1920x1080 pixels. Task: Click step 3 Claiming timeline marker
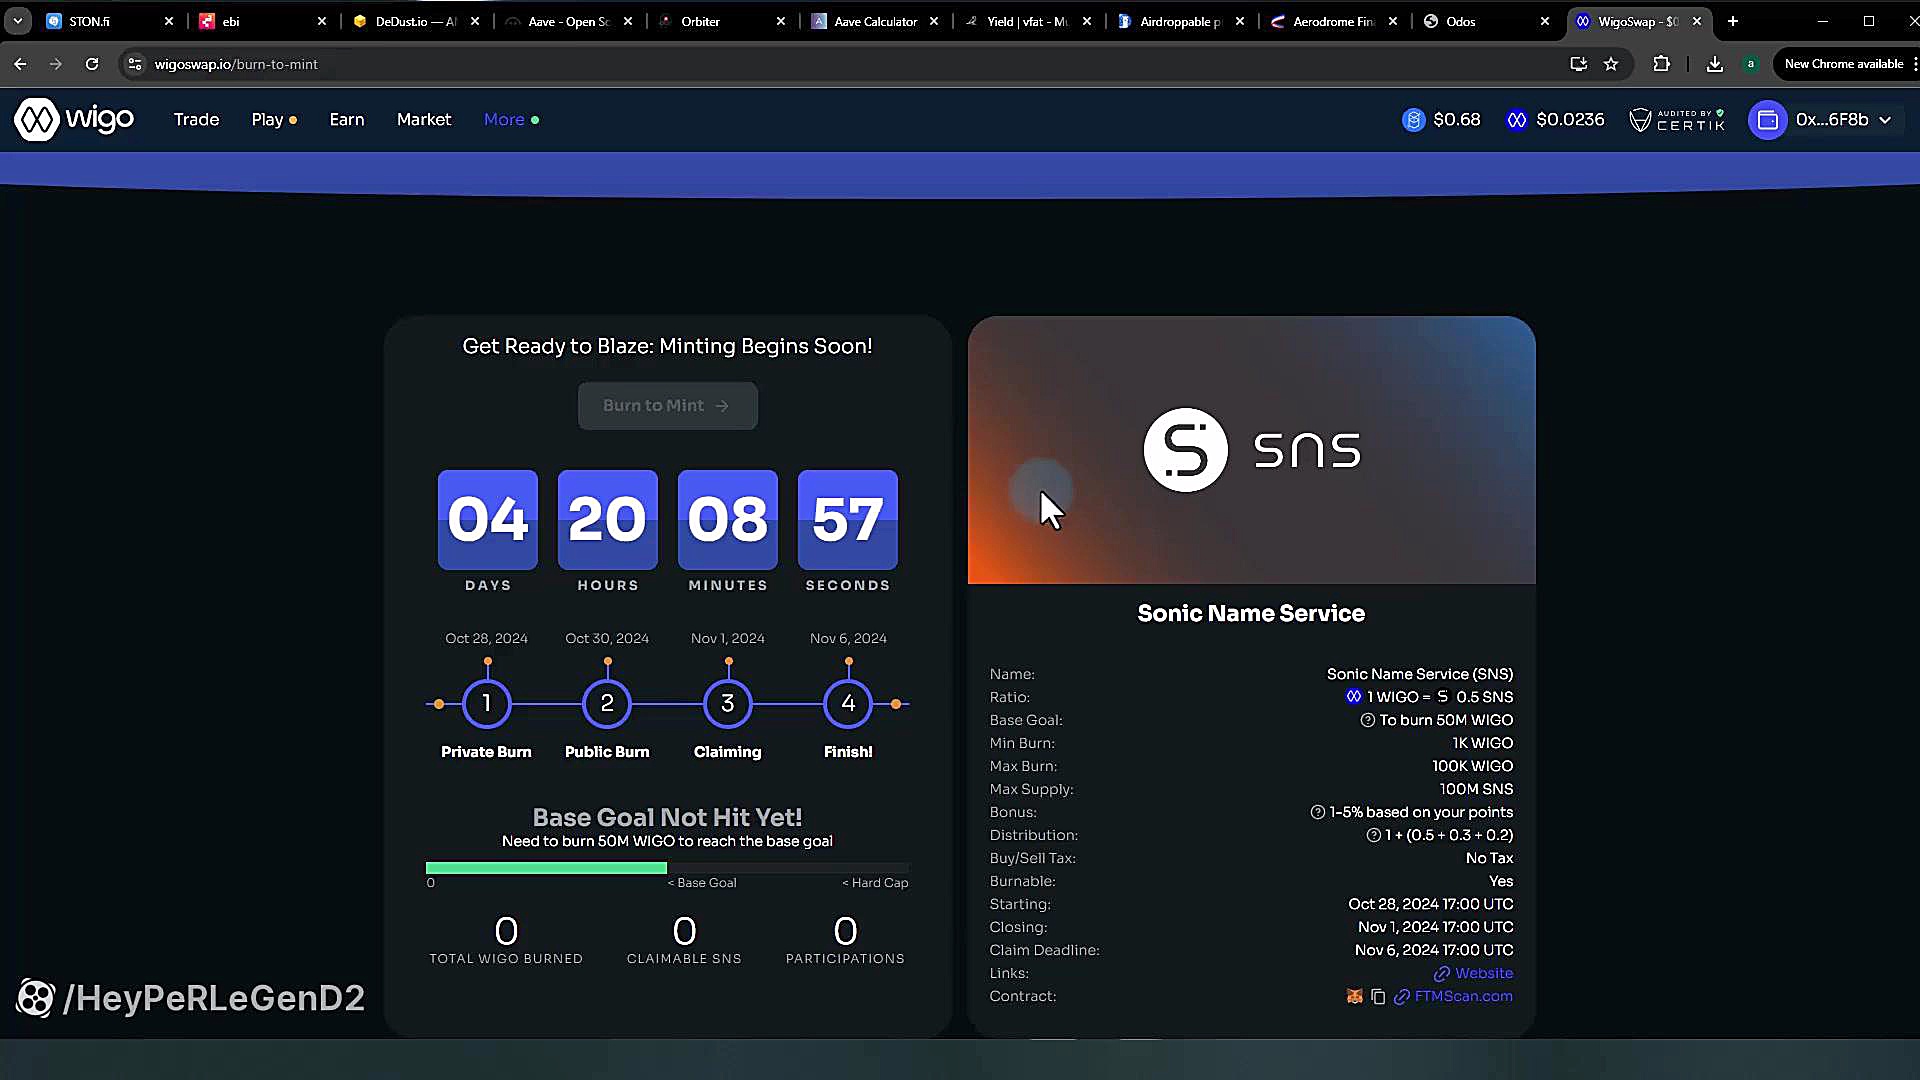[x=727, y=704]
